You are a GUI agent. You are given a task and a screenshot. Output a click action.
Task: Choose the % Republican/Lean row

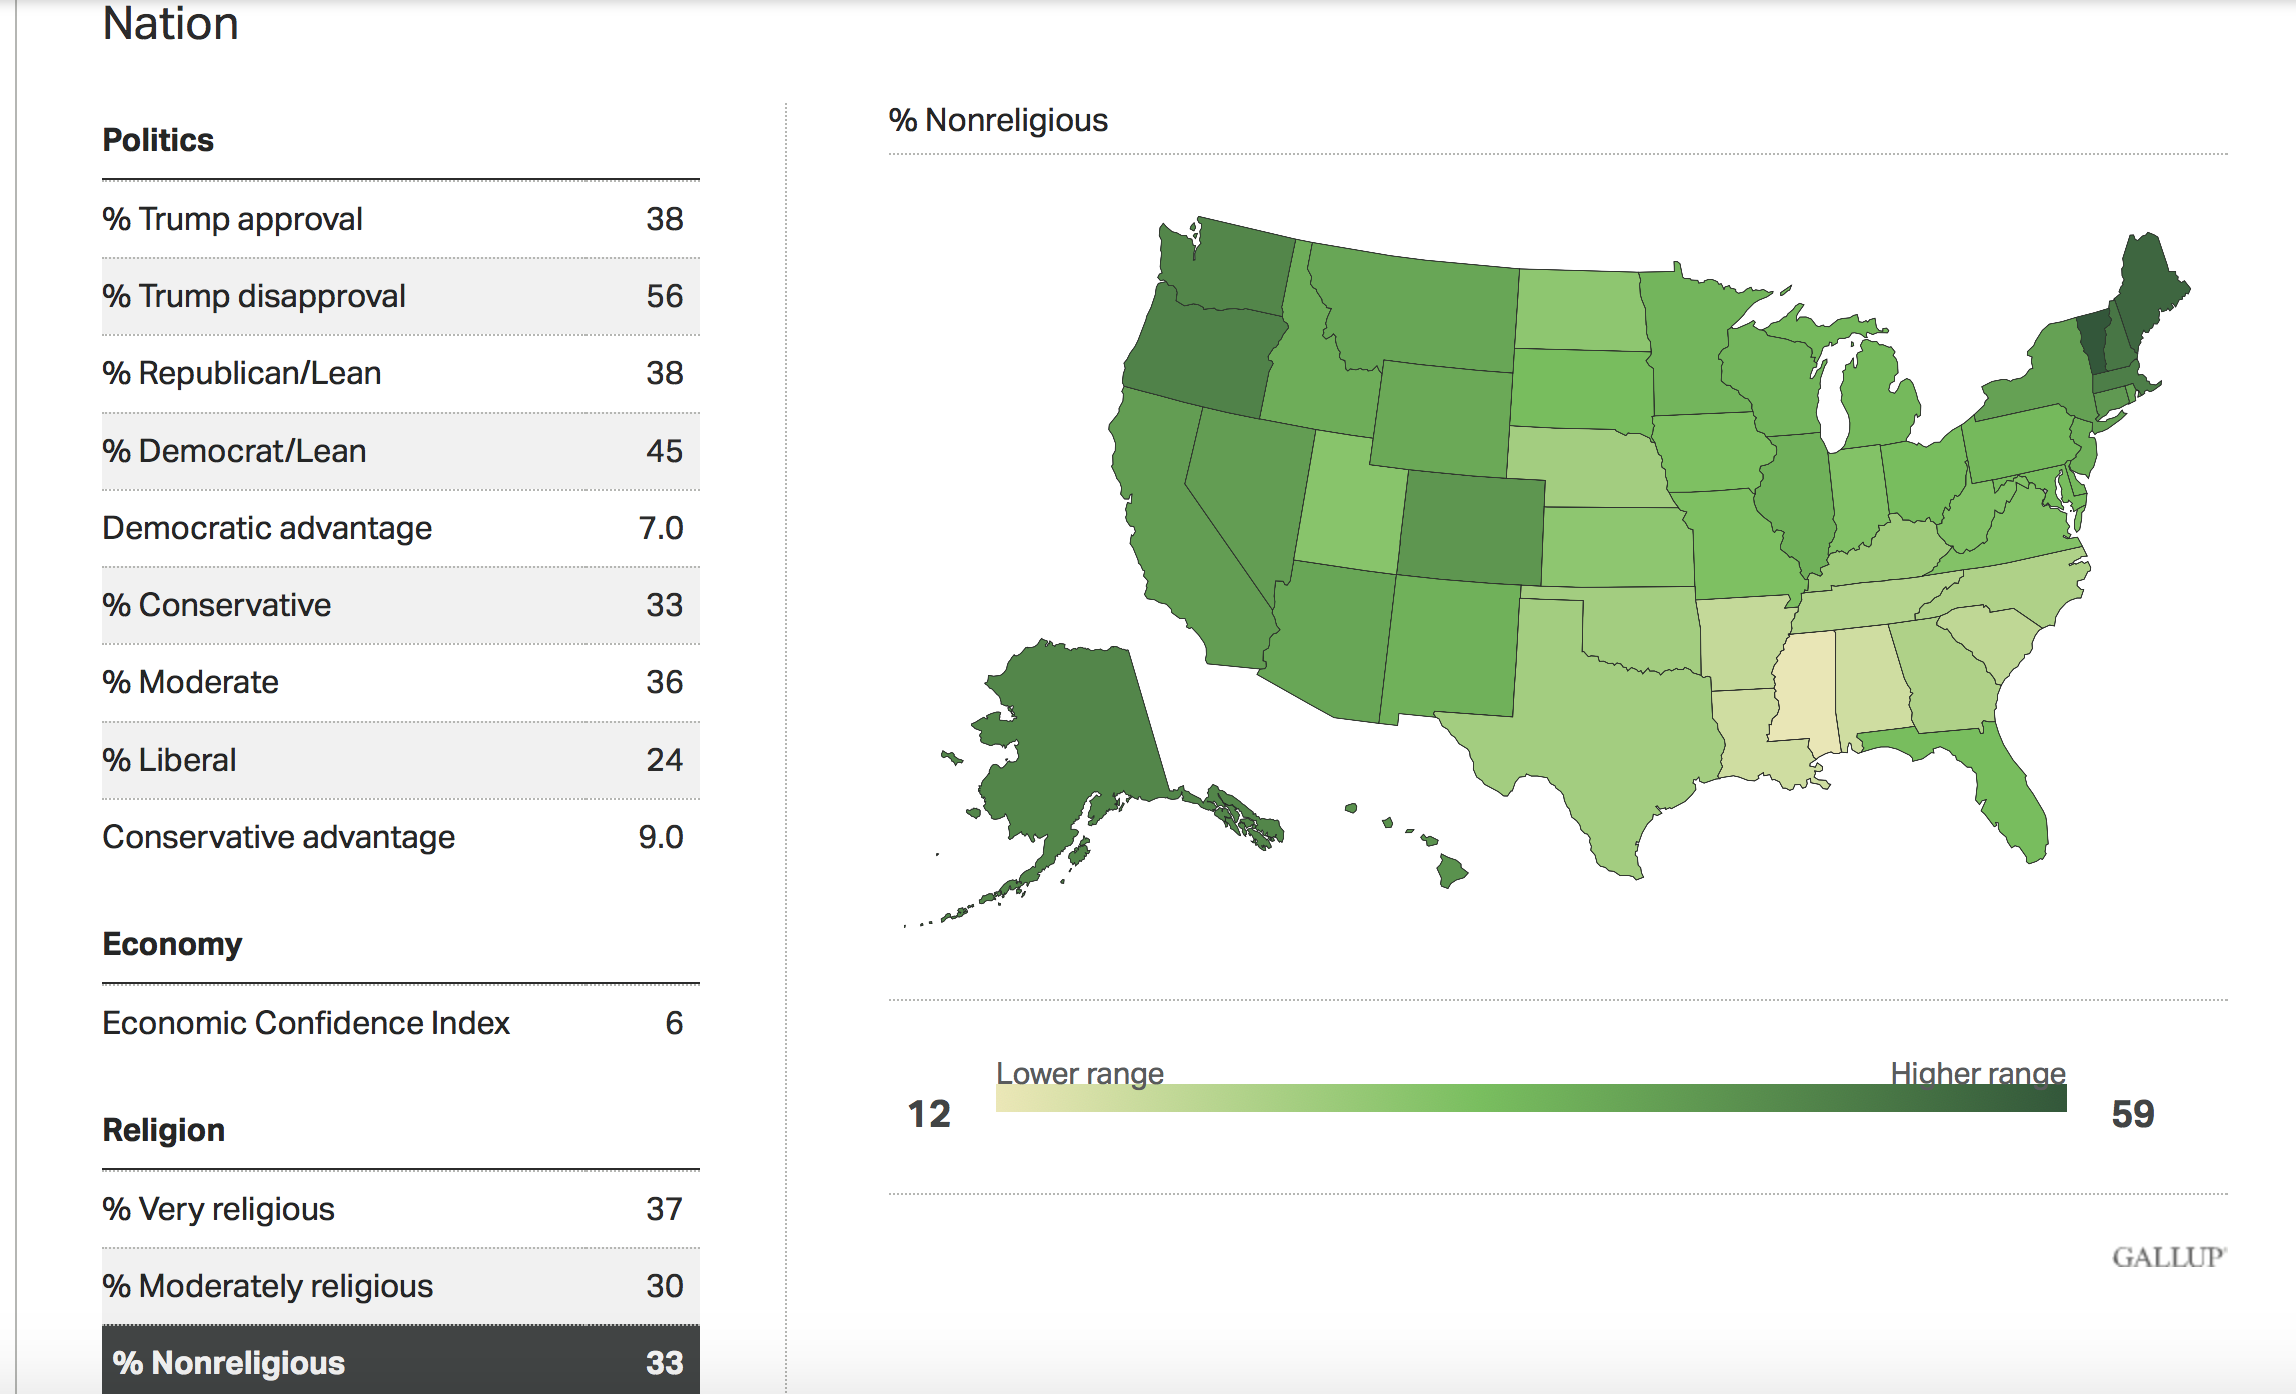(400, 373)
